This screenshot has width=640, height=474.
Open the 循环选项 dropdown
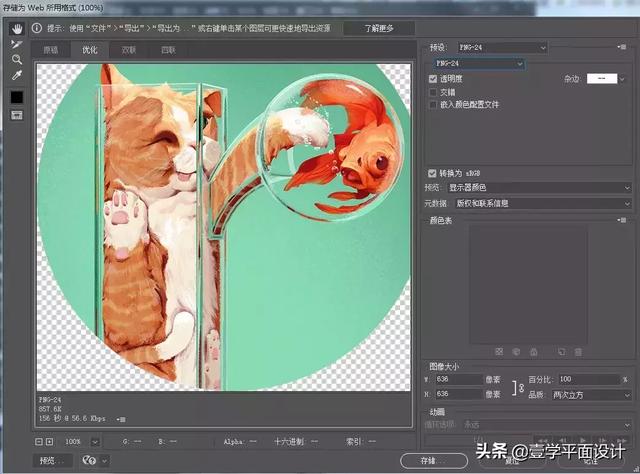(547, 425)
